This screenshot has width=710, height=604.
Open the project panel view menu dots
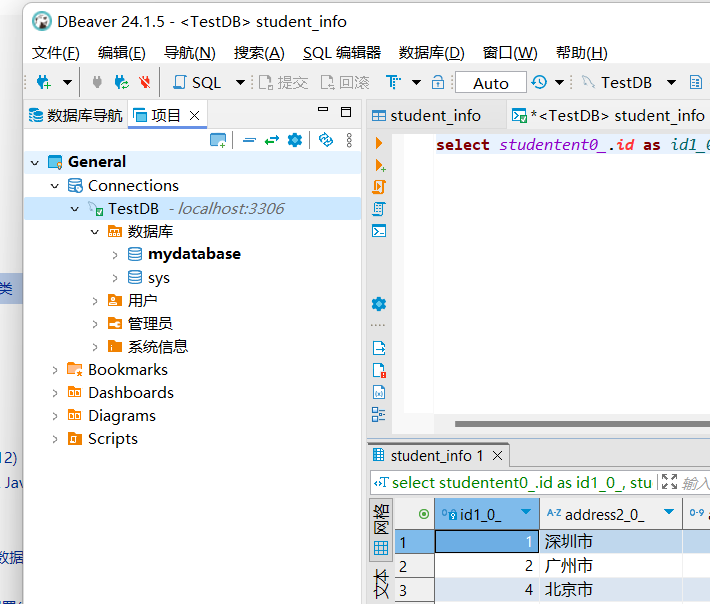[x=349, y=140]
